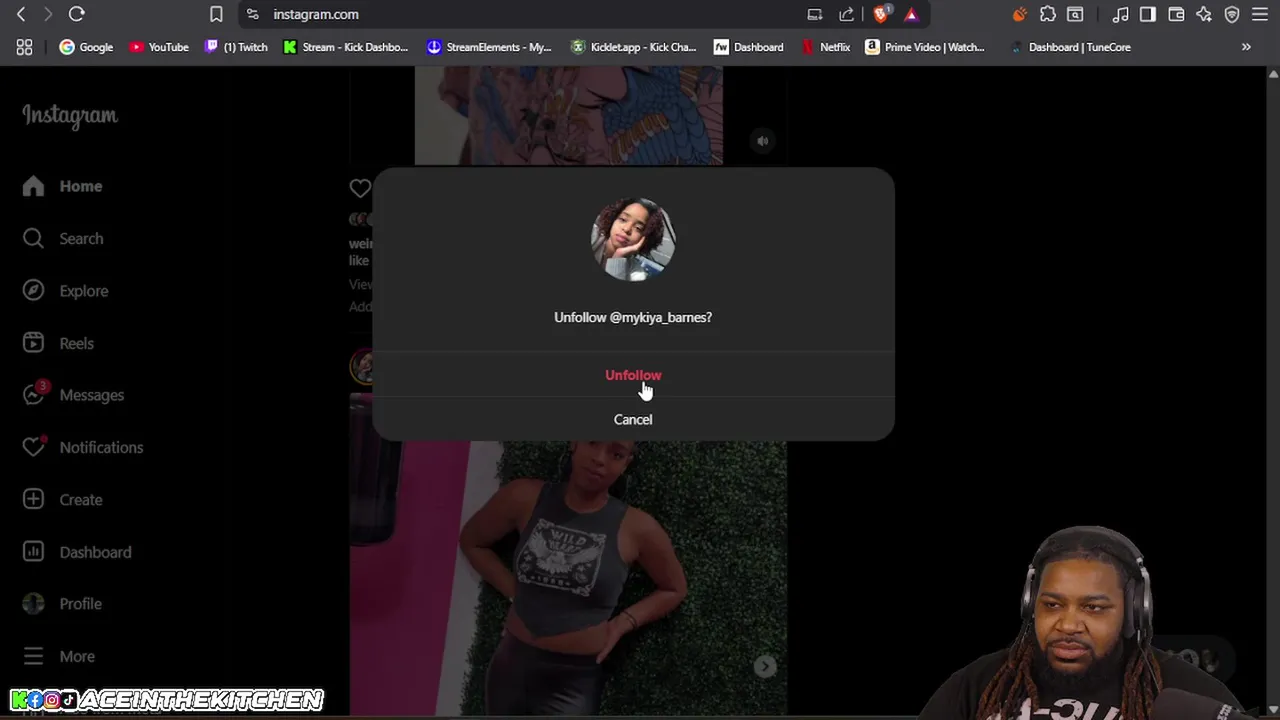This screenshot has height=720, width=1280.
Task: Like the post with the heart icon
Action: click(x=360, y=188)
